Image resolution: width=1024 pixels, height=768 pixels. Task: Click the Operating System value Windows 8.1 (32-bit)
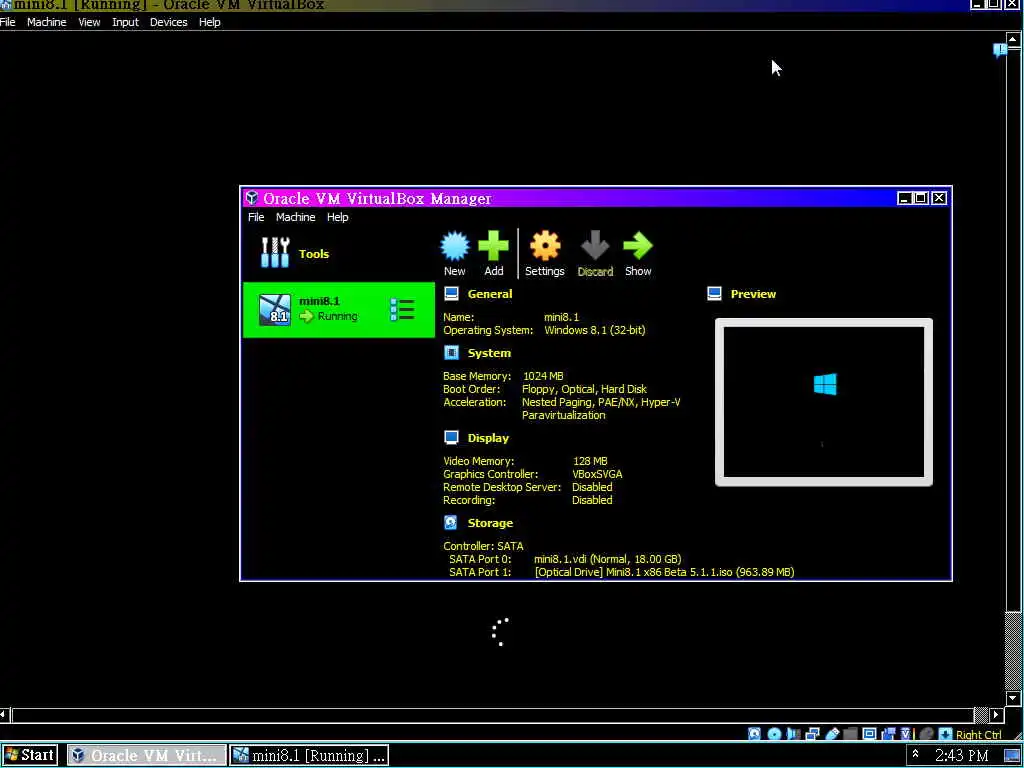click(x=594, y=330)
